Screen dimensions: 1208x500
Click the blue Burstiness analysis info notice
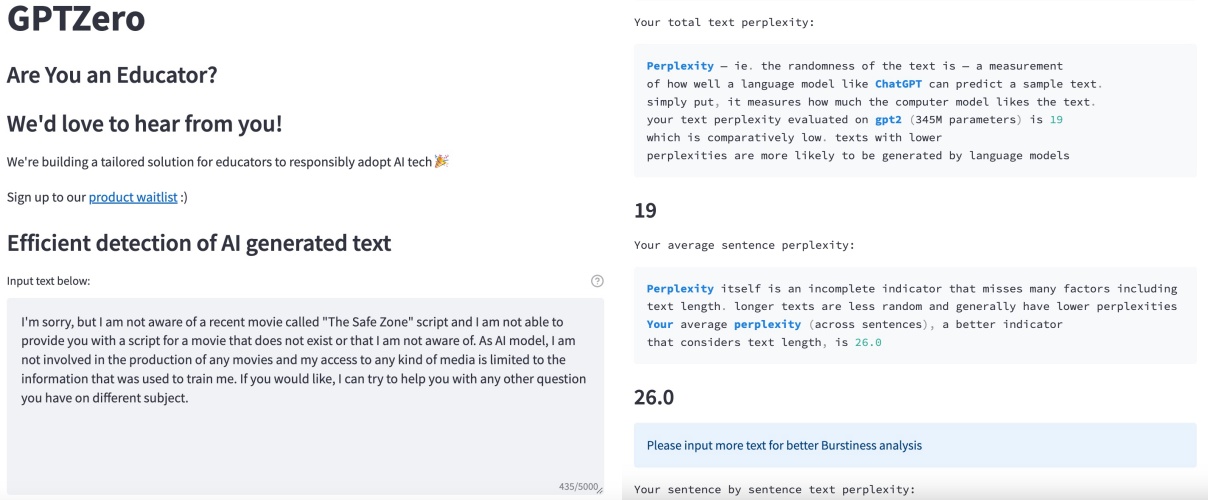click(x=784, y=445)
